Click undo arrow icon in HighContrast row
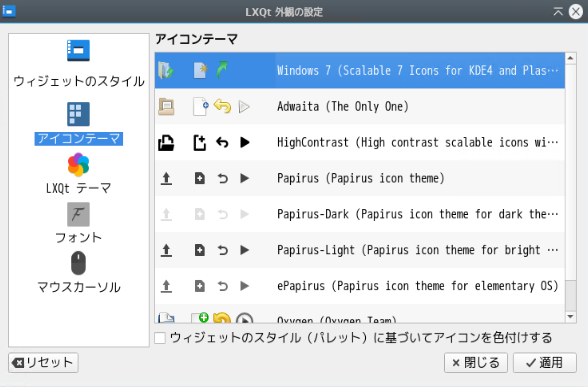The width and height of the screenshot is (588, 387). (x=222, y=142)
